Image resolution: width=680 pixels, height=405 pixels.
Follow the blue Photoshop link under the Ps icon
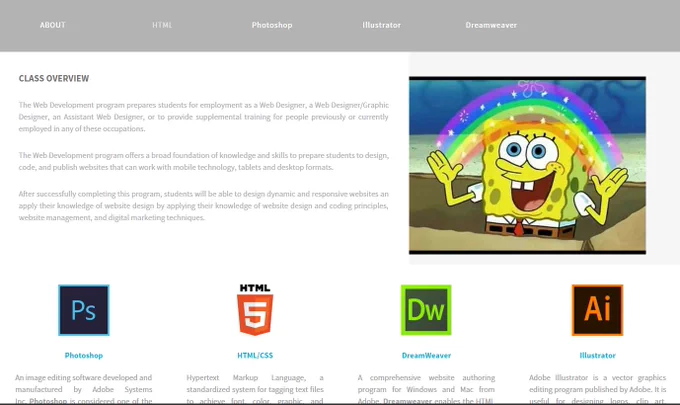[84, 355]
